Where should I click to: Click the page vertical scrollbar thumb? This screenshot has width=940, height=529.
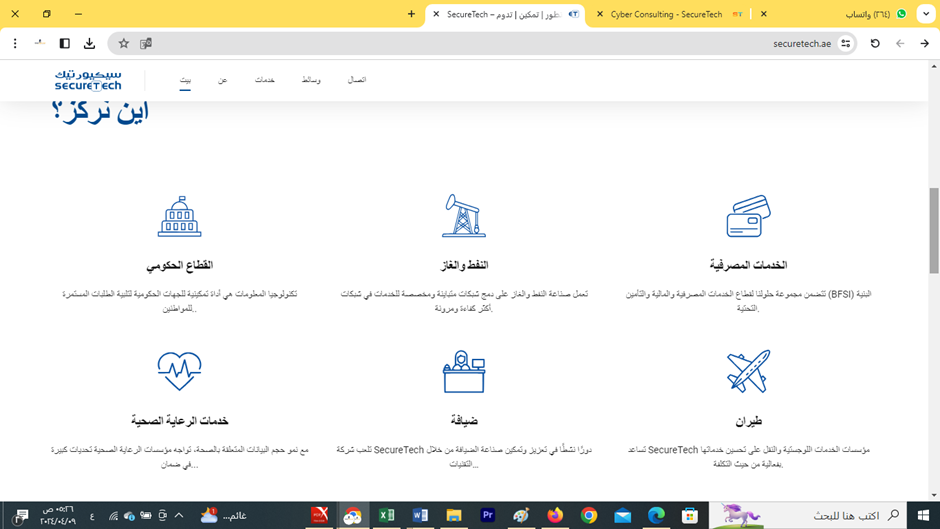(x=934, y=230)
